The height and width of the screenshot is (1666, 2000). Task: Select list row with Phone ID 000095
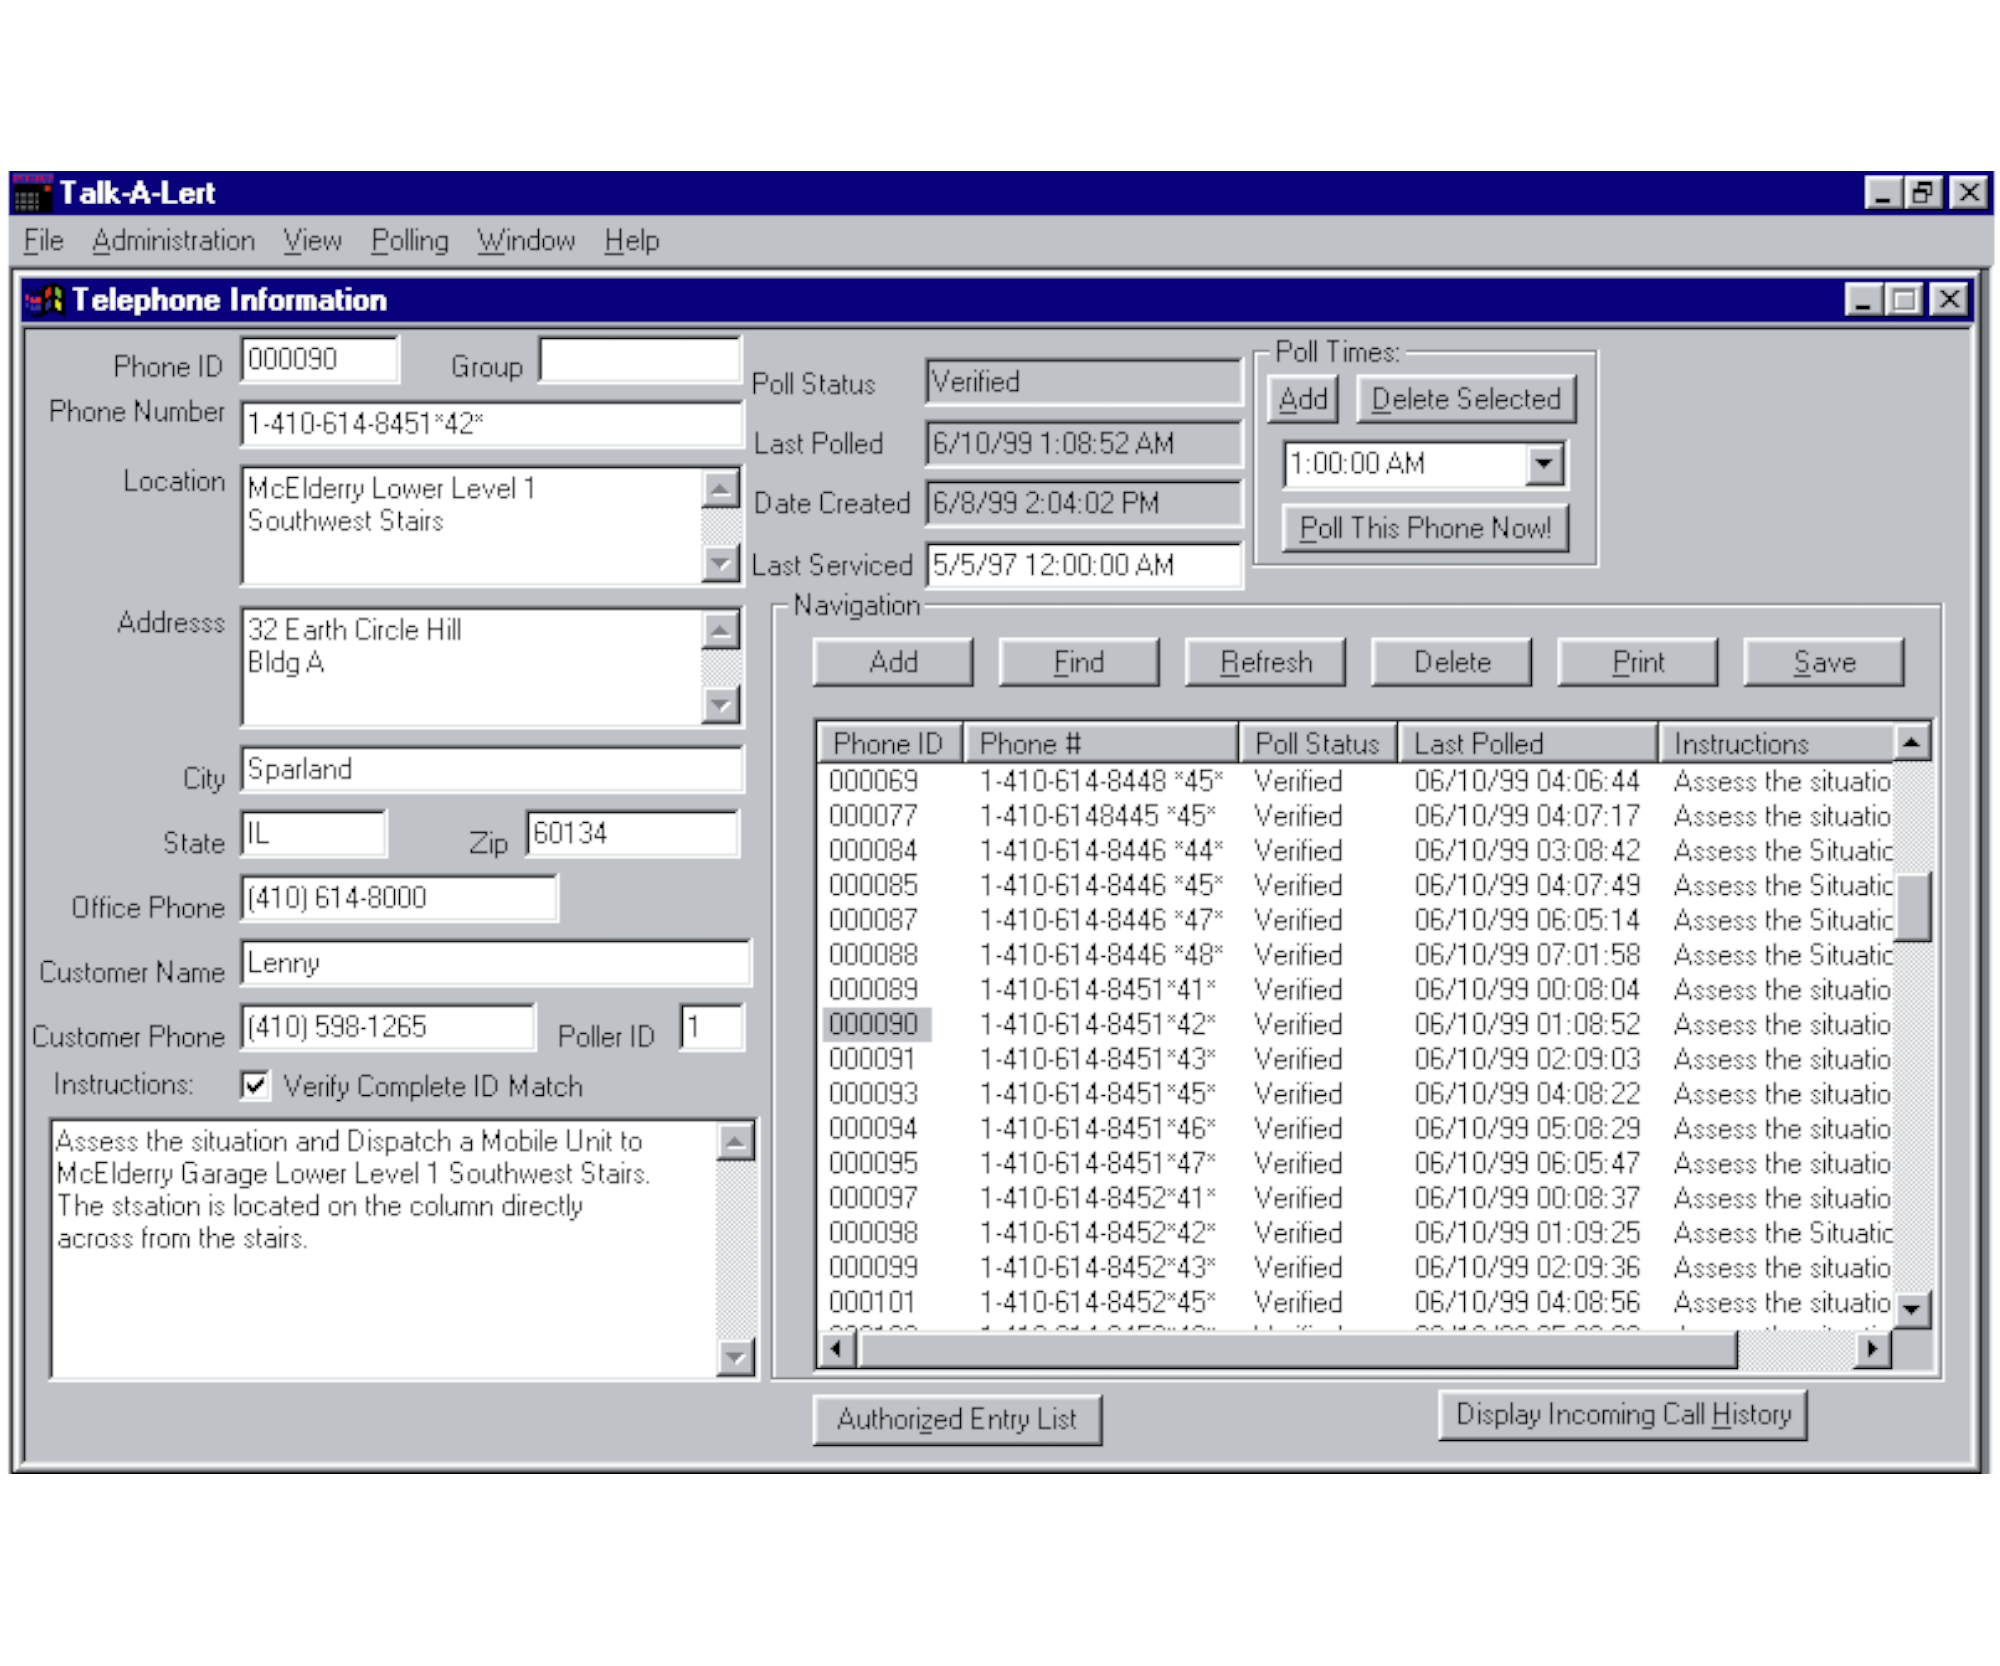click(x=1358, y=1163)
